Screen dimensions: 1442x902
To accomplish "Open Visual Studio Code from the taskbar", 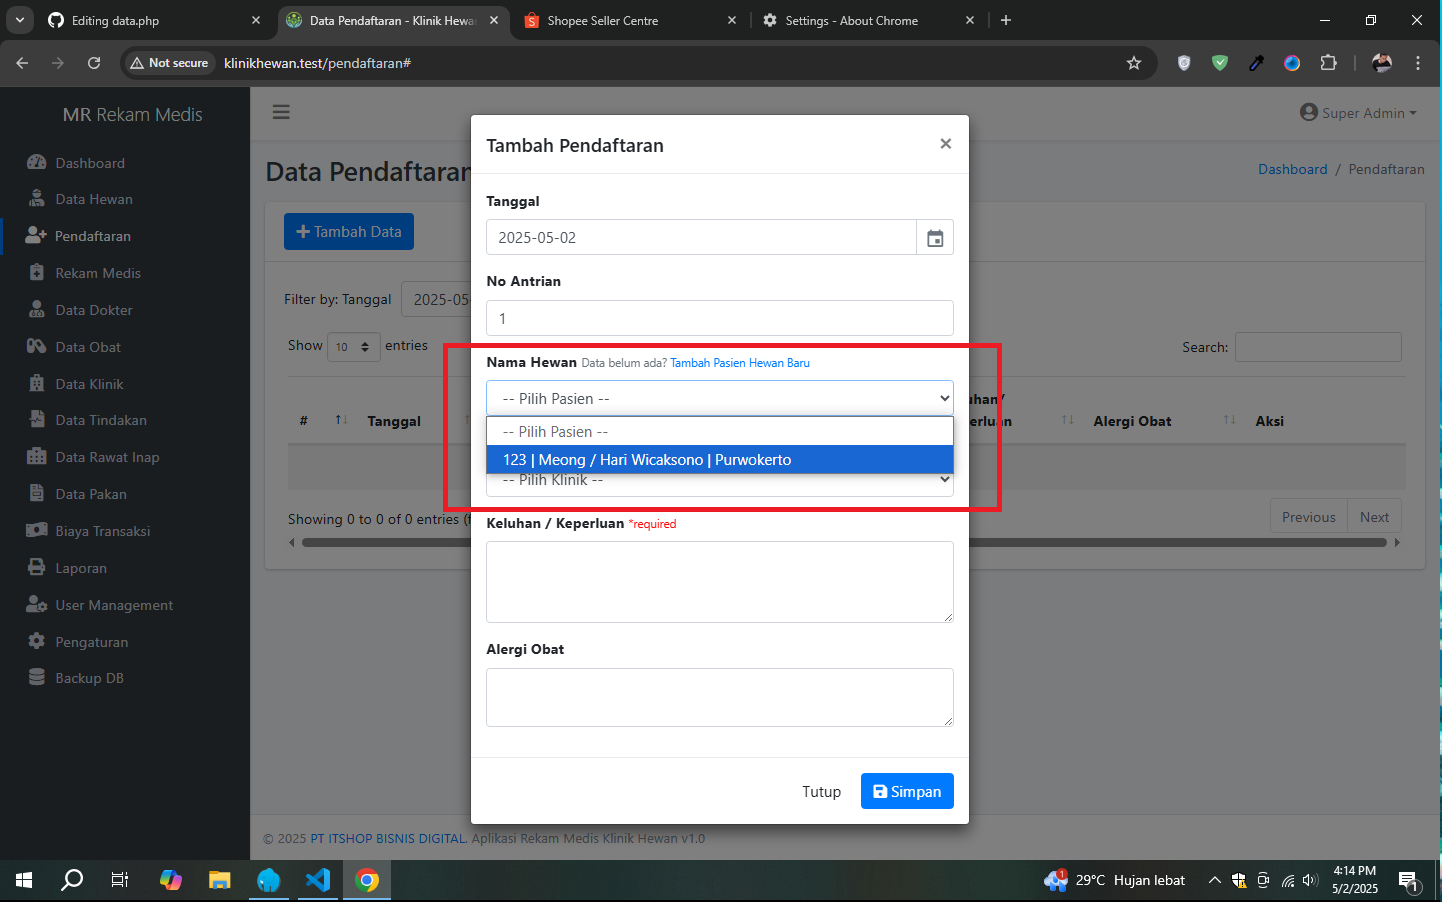I will point(318,880).
